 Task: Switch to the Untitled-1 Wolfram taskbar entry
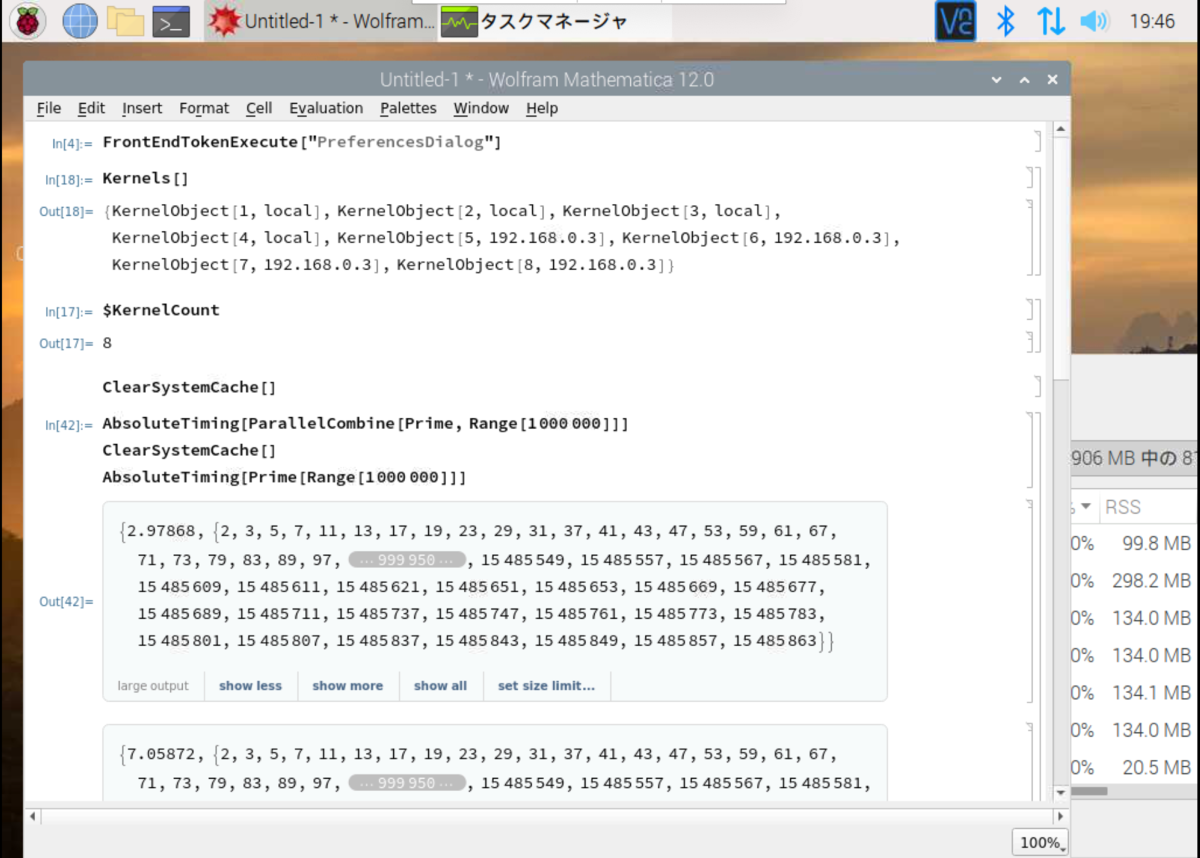[x=321, y=21]
